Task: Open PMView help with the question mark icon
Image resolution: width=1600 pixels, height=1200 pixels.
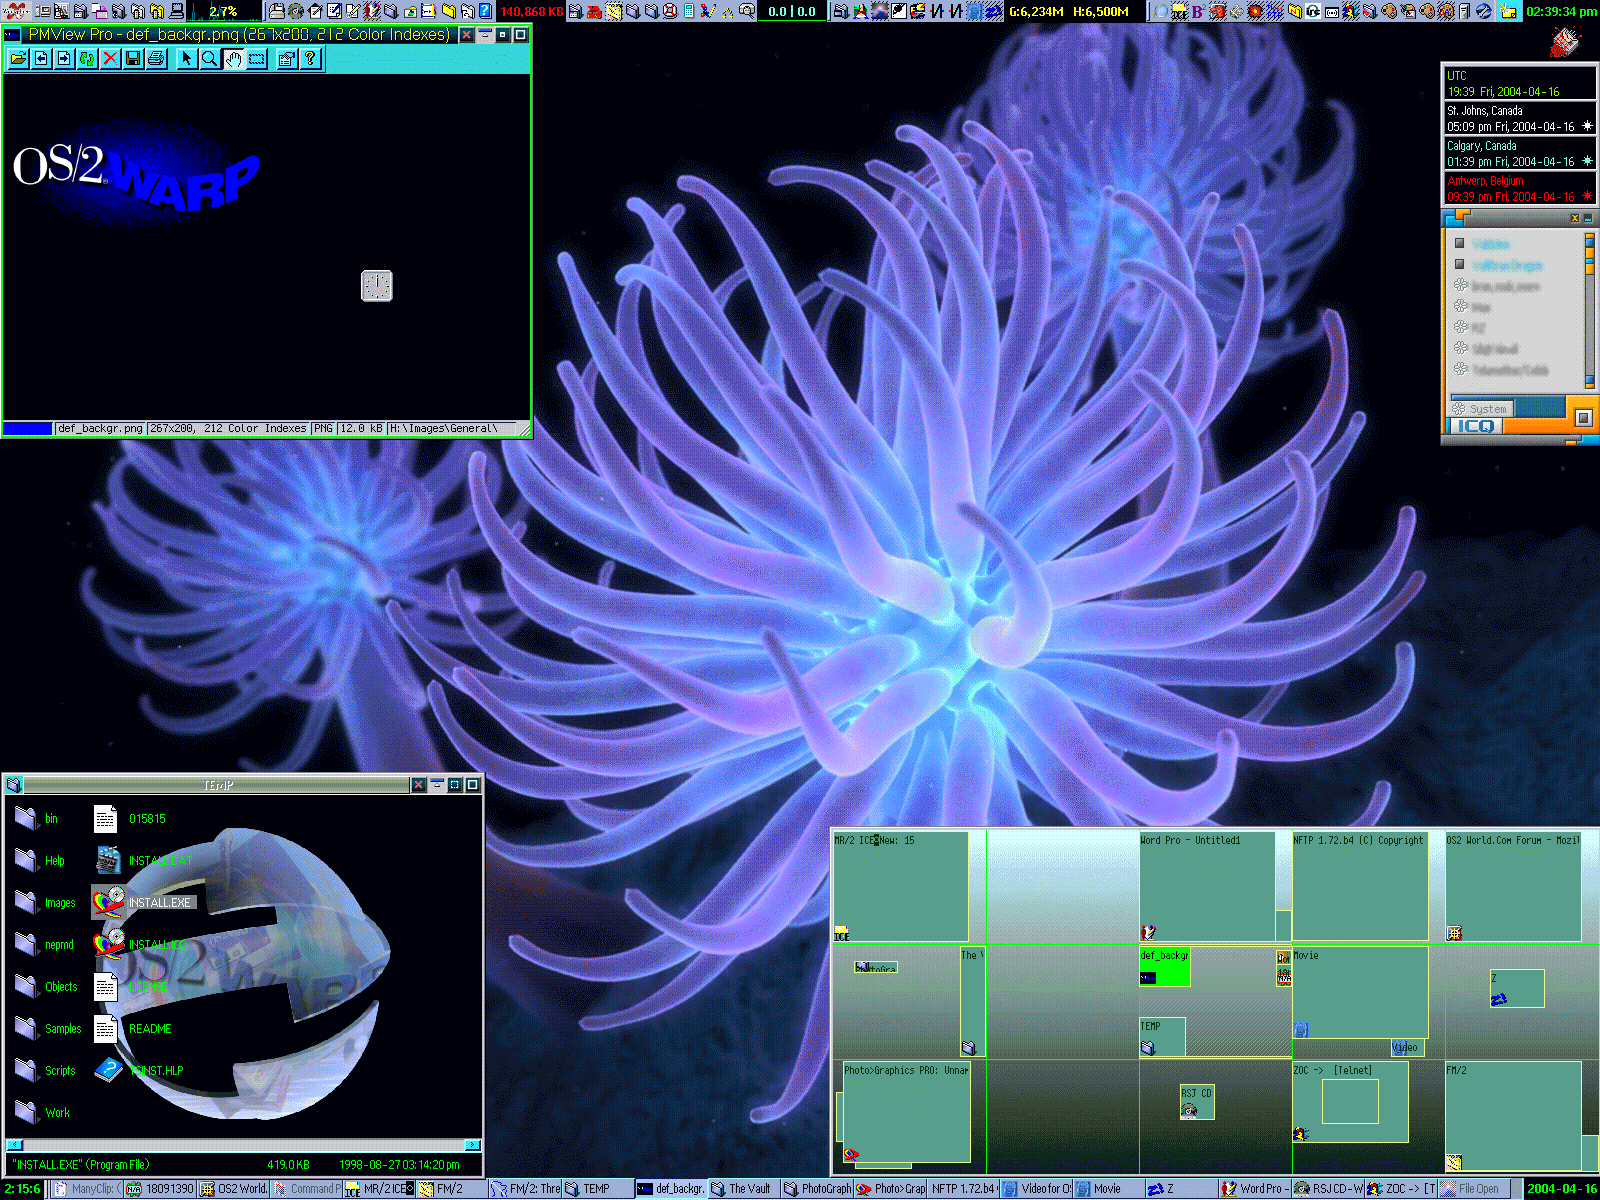Action: point(310,59)
